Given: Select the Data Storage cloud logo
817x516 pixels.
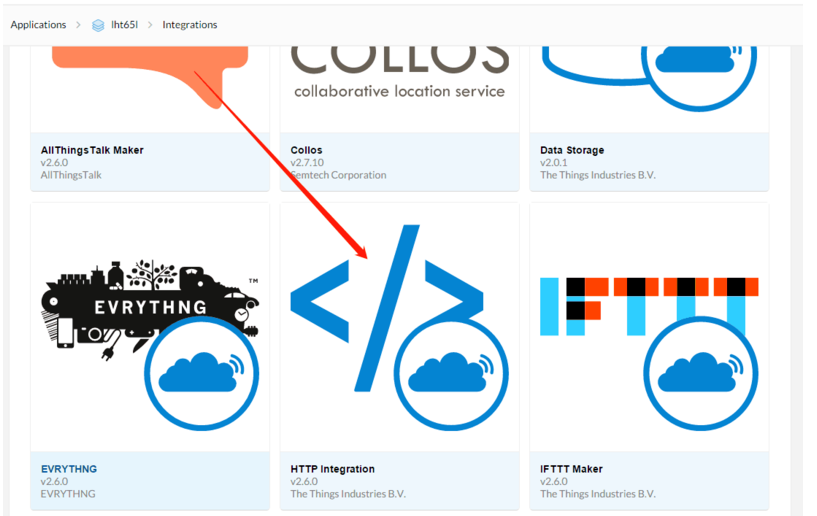Looking at the screenshot, I should pos(649,78).
